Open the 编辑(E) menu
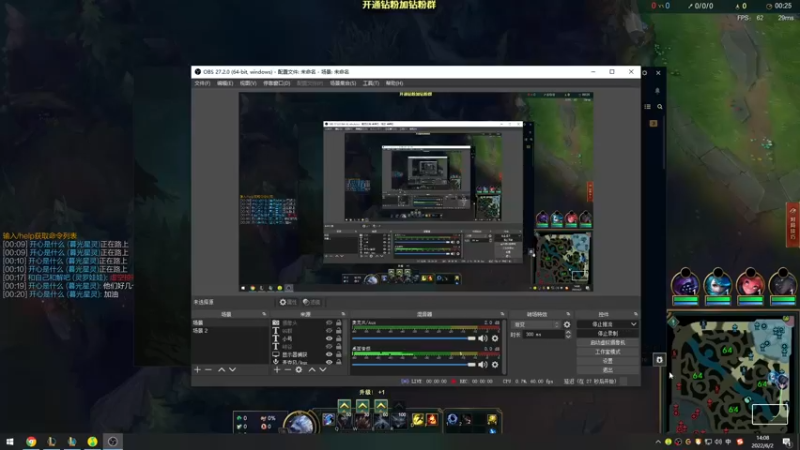This screenshot has height=450, width=800. (225, 83)
